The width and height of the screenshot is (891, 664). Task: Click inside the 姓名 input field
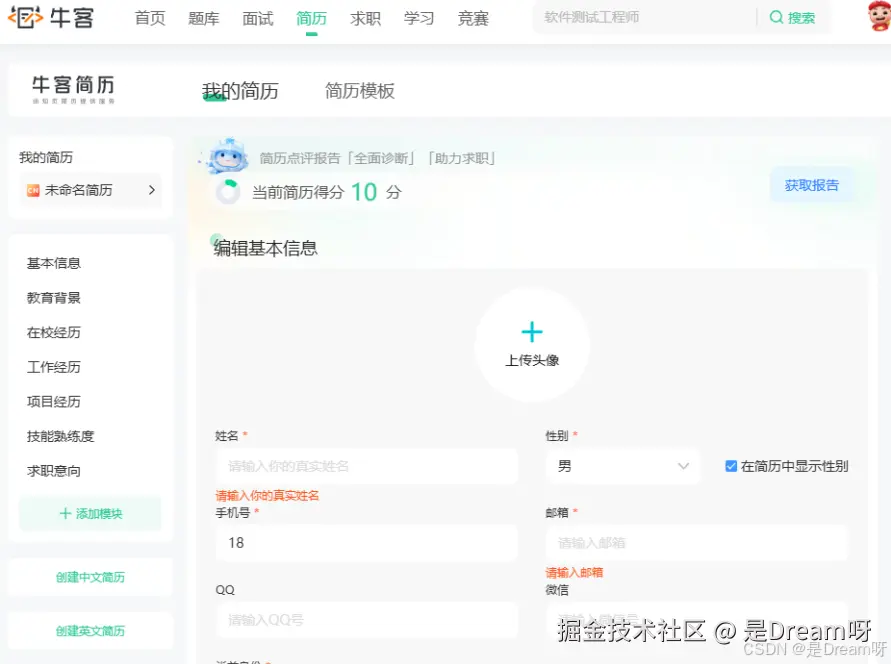point(367,465)
